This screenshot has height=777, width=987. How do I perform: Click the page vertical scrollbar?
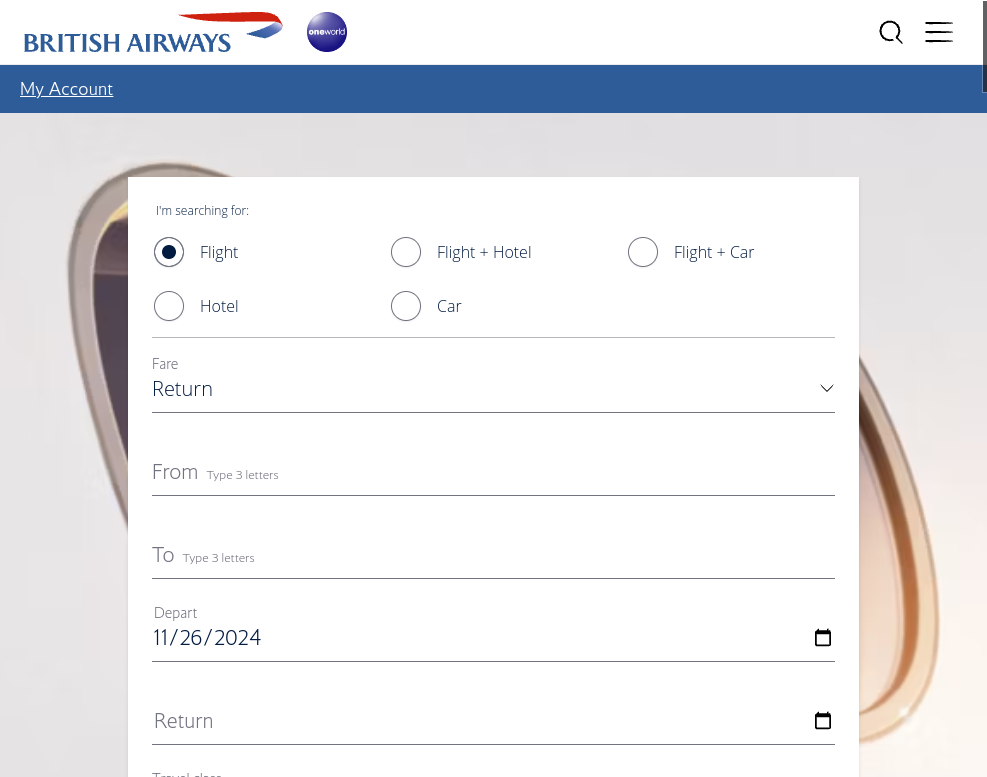[984, 388]
